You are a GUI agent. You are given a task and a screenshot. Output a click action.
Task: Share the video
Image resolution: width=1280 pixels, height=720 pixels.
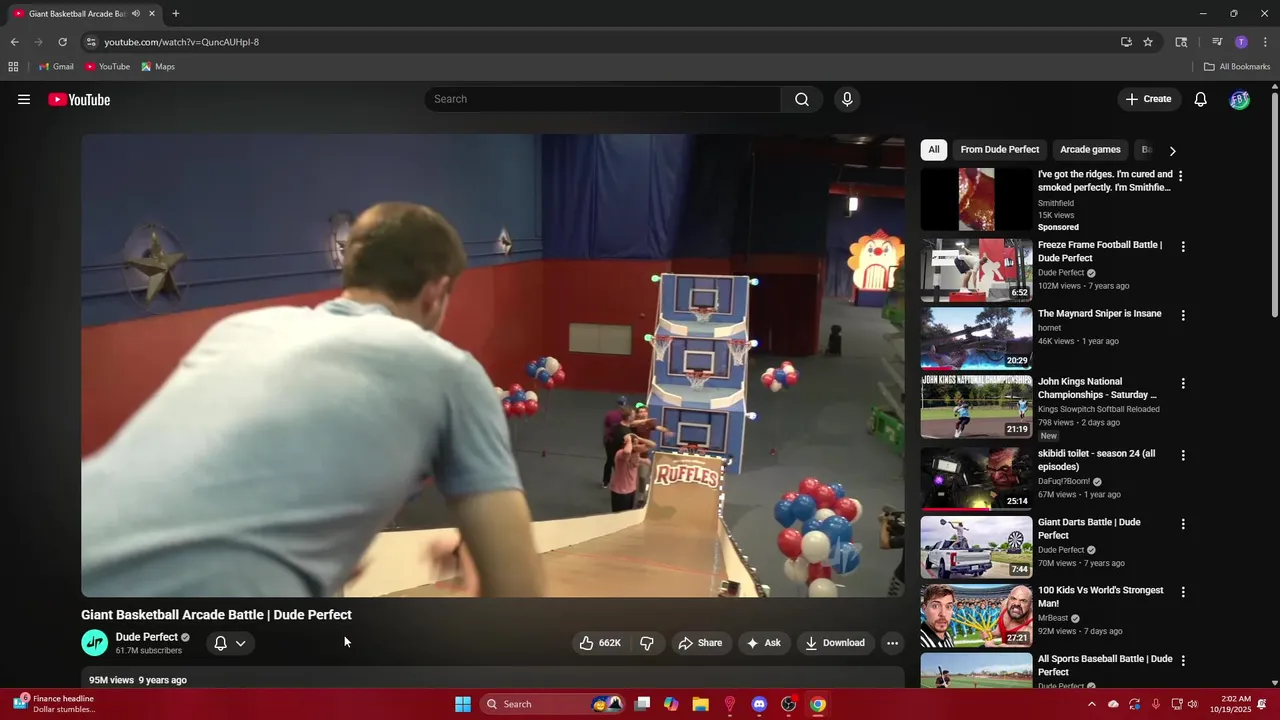tap(700, 643)
